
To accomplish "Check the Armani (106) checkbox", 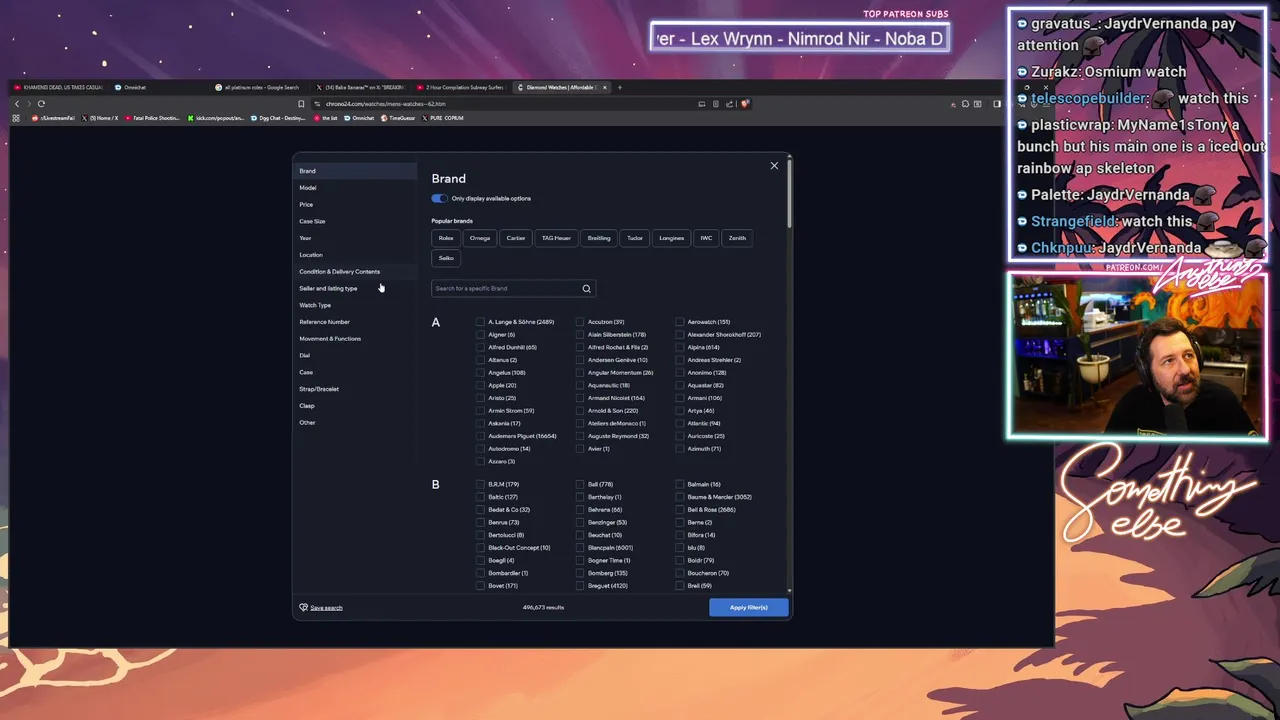I will pos(680,398).
